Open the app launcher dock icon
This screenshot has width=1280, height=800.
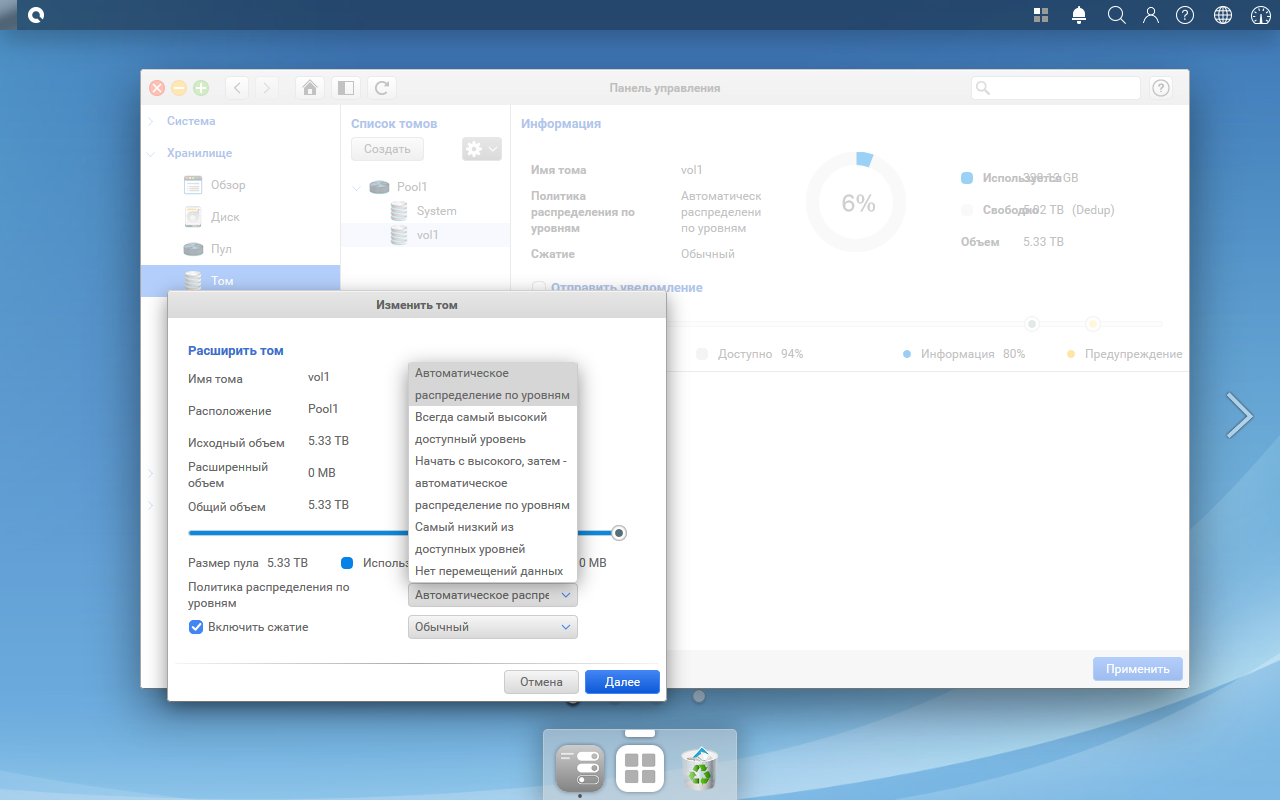coord(640,768)
